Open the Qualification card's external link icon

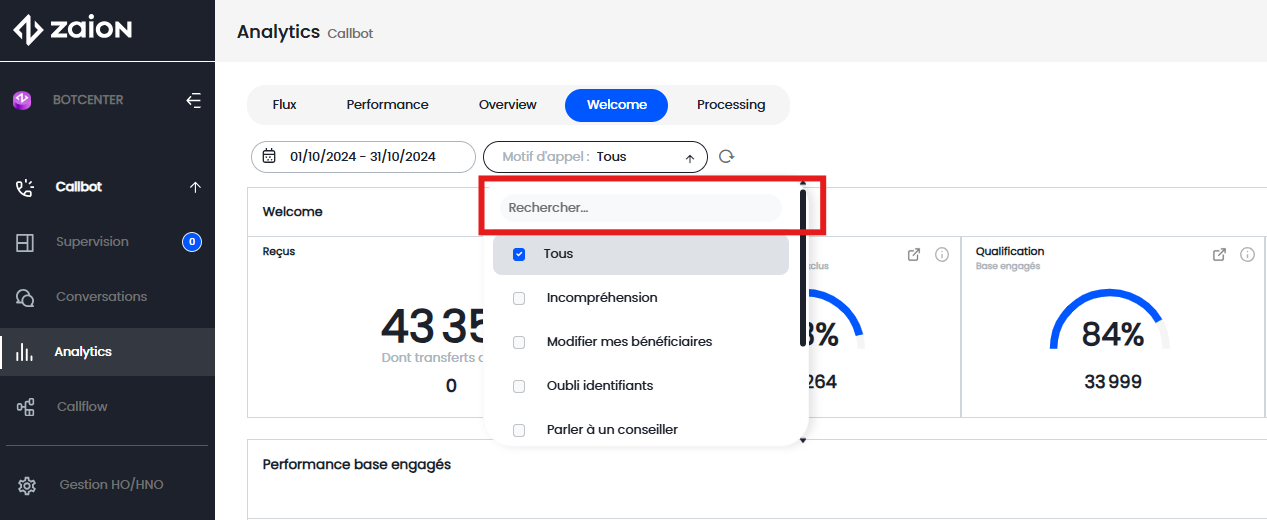[x=1219, y=255]
